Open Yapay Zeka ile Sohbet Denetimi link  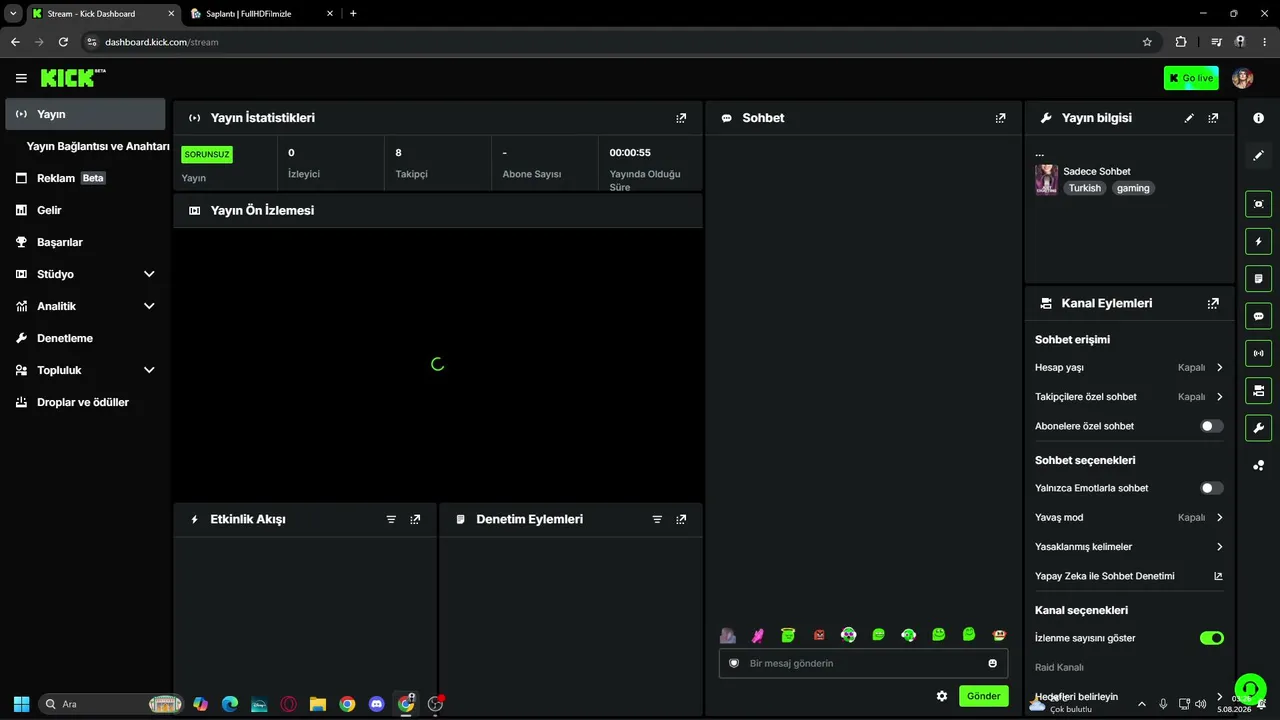(x=1129, y=576)
